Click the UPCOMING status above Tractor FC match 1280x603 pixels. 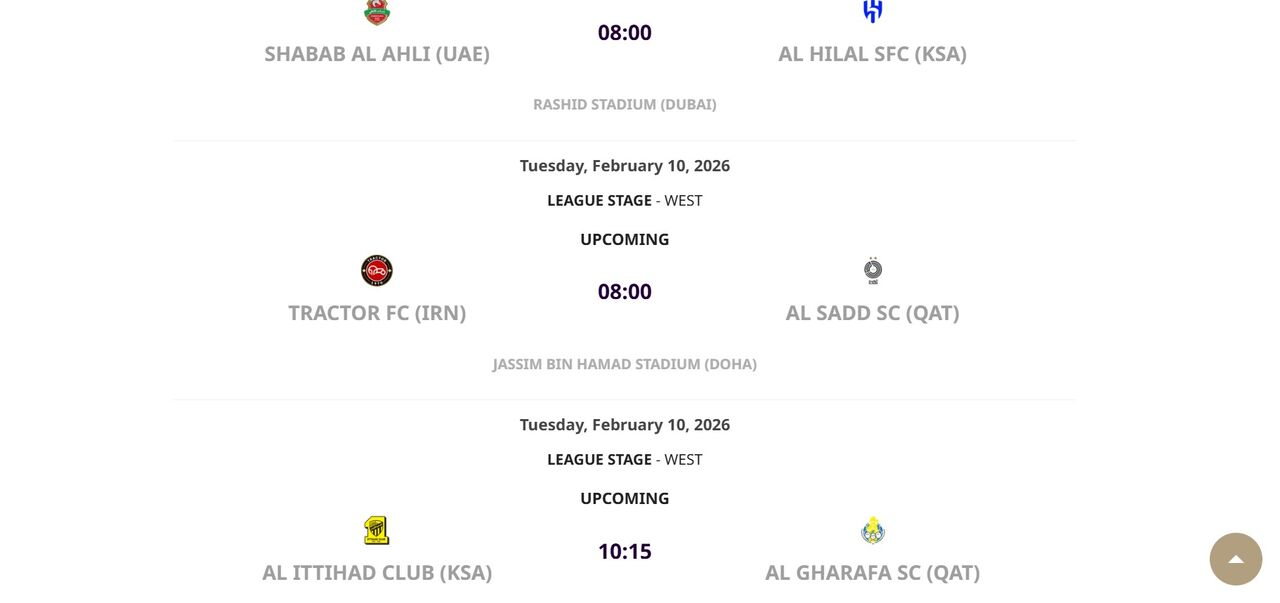pos(625,239)
